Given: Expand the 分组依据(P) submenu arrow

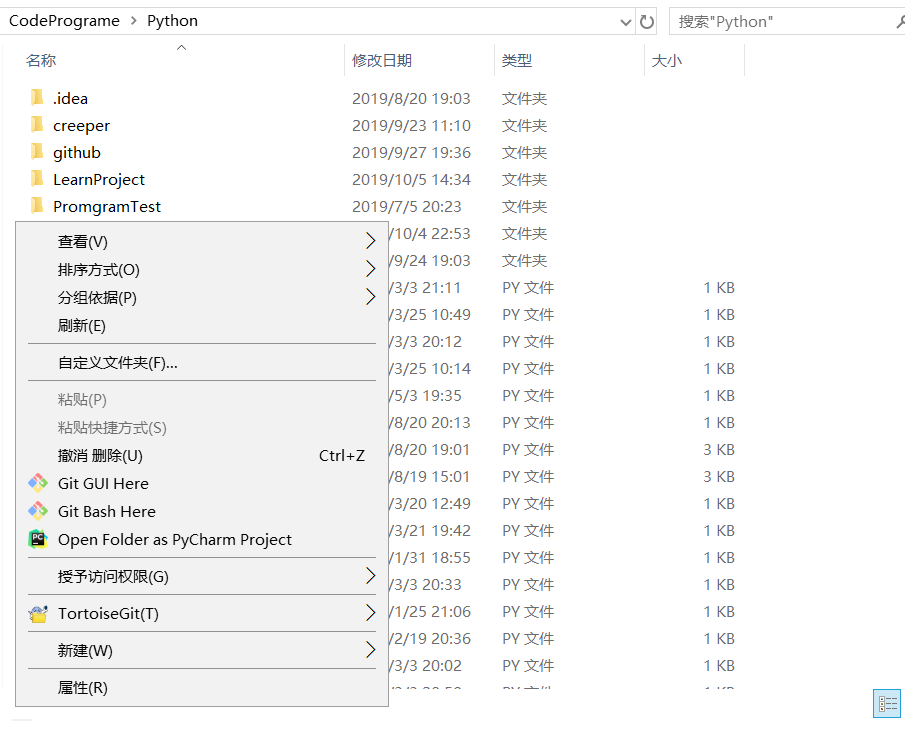Looking at the screenshot, I should point(371,297).
